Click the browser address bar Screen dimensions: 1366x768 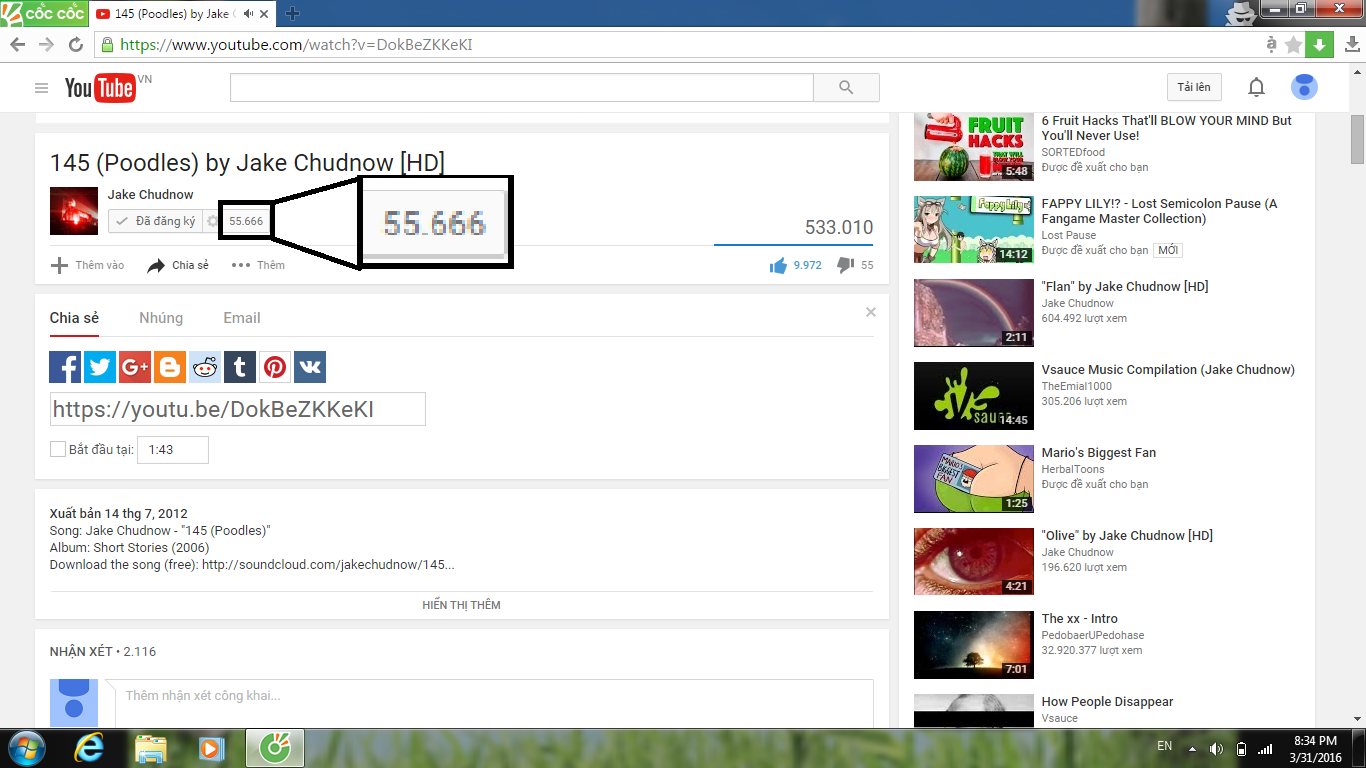(680, 45)
